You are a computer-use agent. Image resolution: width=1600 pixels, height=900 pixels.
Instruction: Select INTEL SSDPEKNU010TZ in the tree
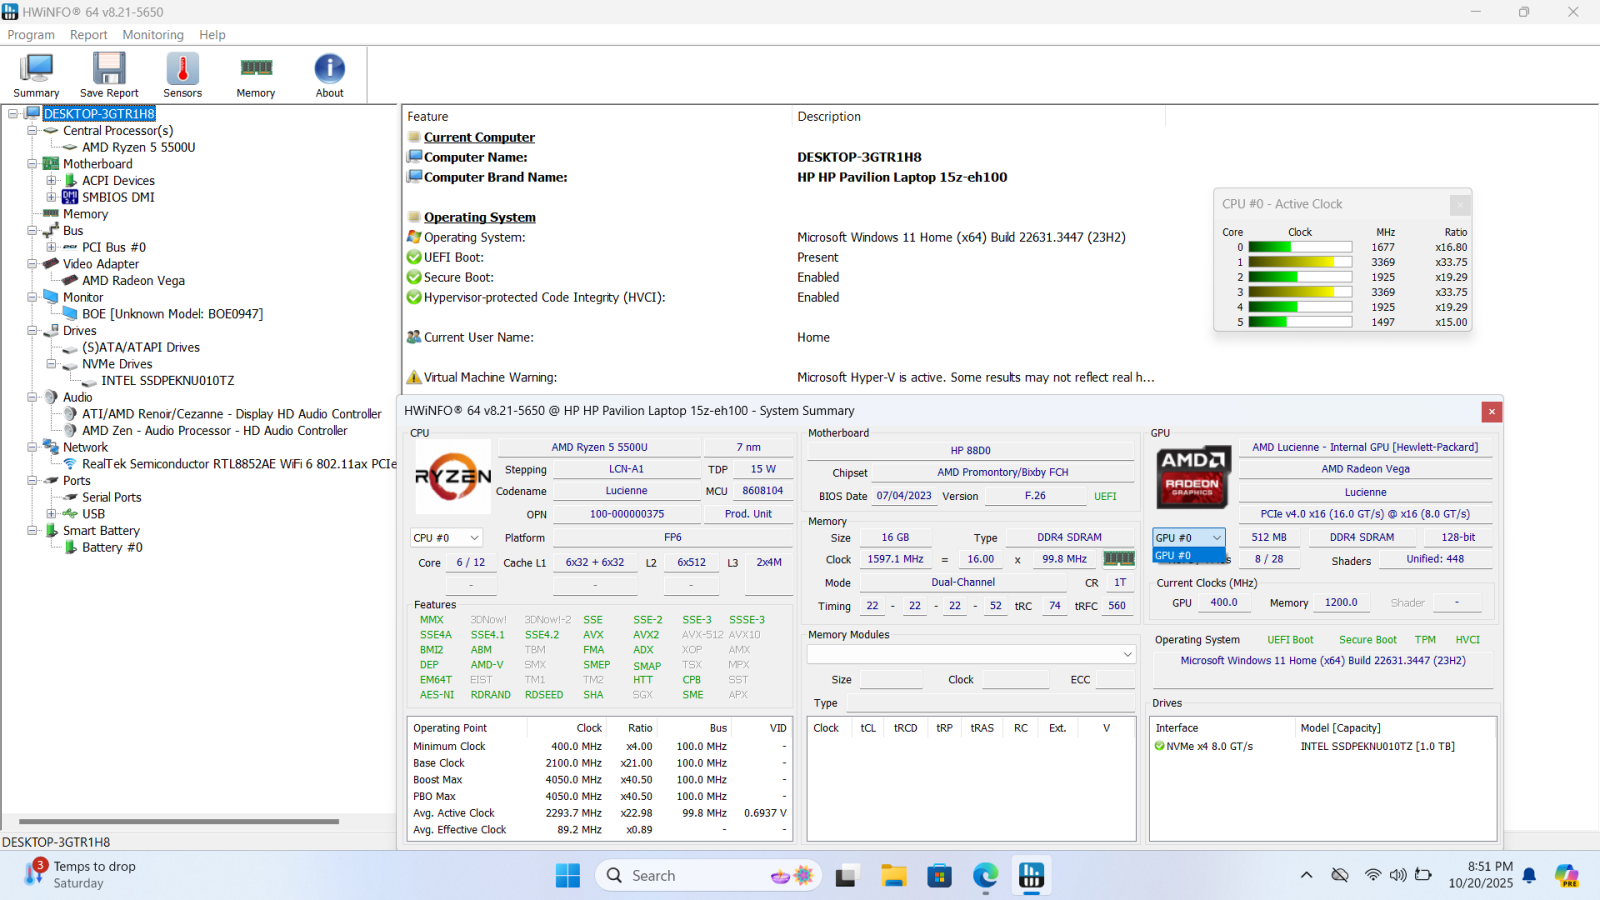tap(167, 381)
